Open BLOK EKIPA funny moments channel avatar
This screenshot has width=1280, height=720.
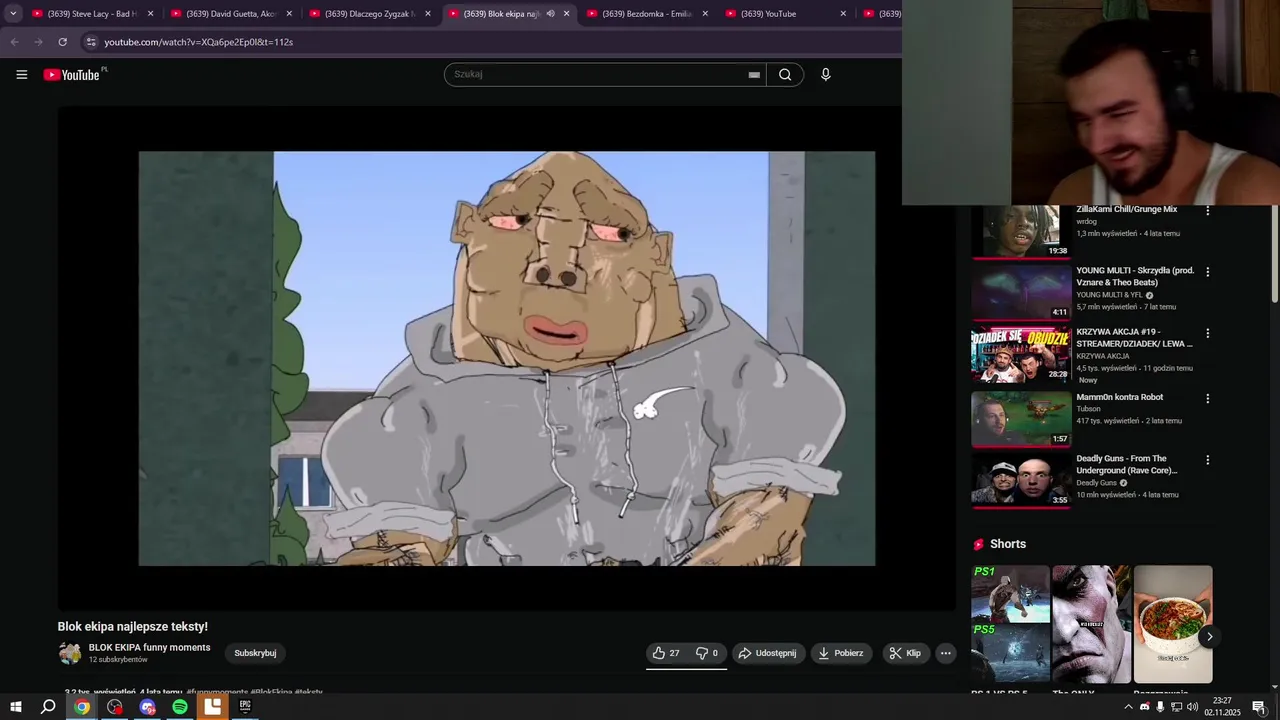[70, 653]
